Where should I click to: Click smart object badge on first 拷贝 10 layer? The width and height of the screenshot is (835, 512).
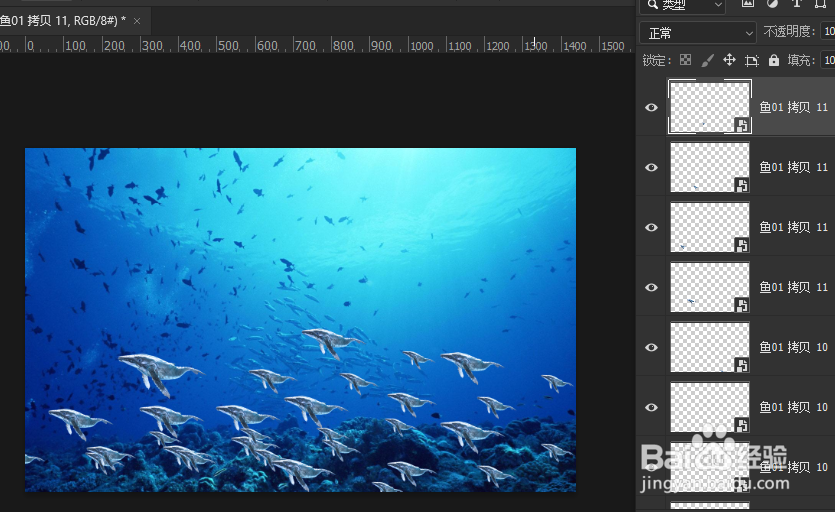point(742,365)
